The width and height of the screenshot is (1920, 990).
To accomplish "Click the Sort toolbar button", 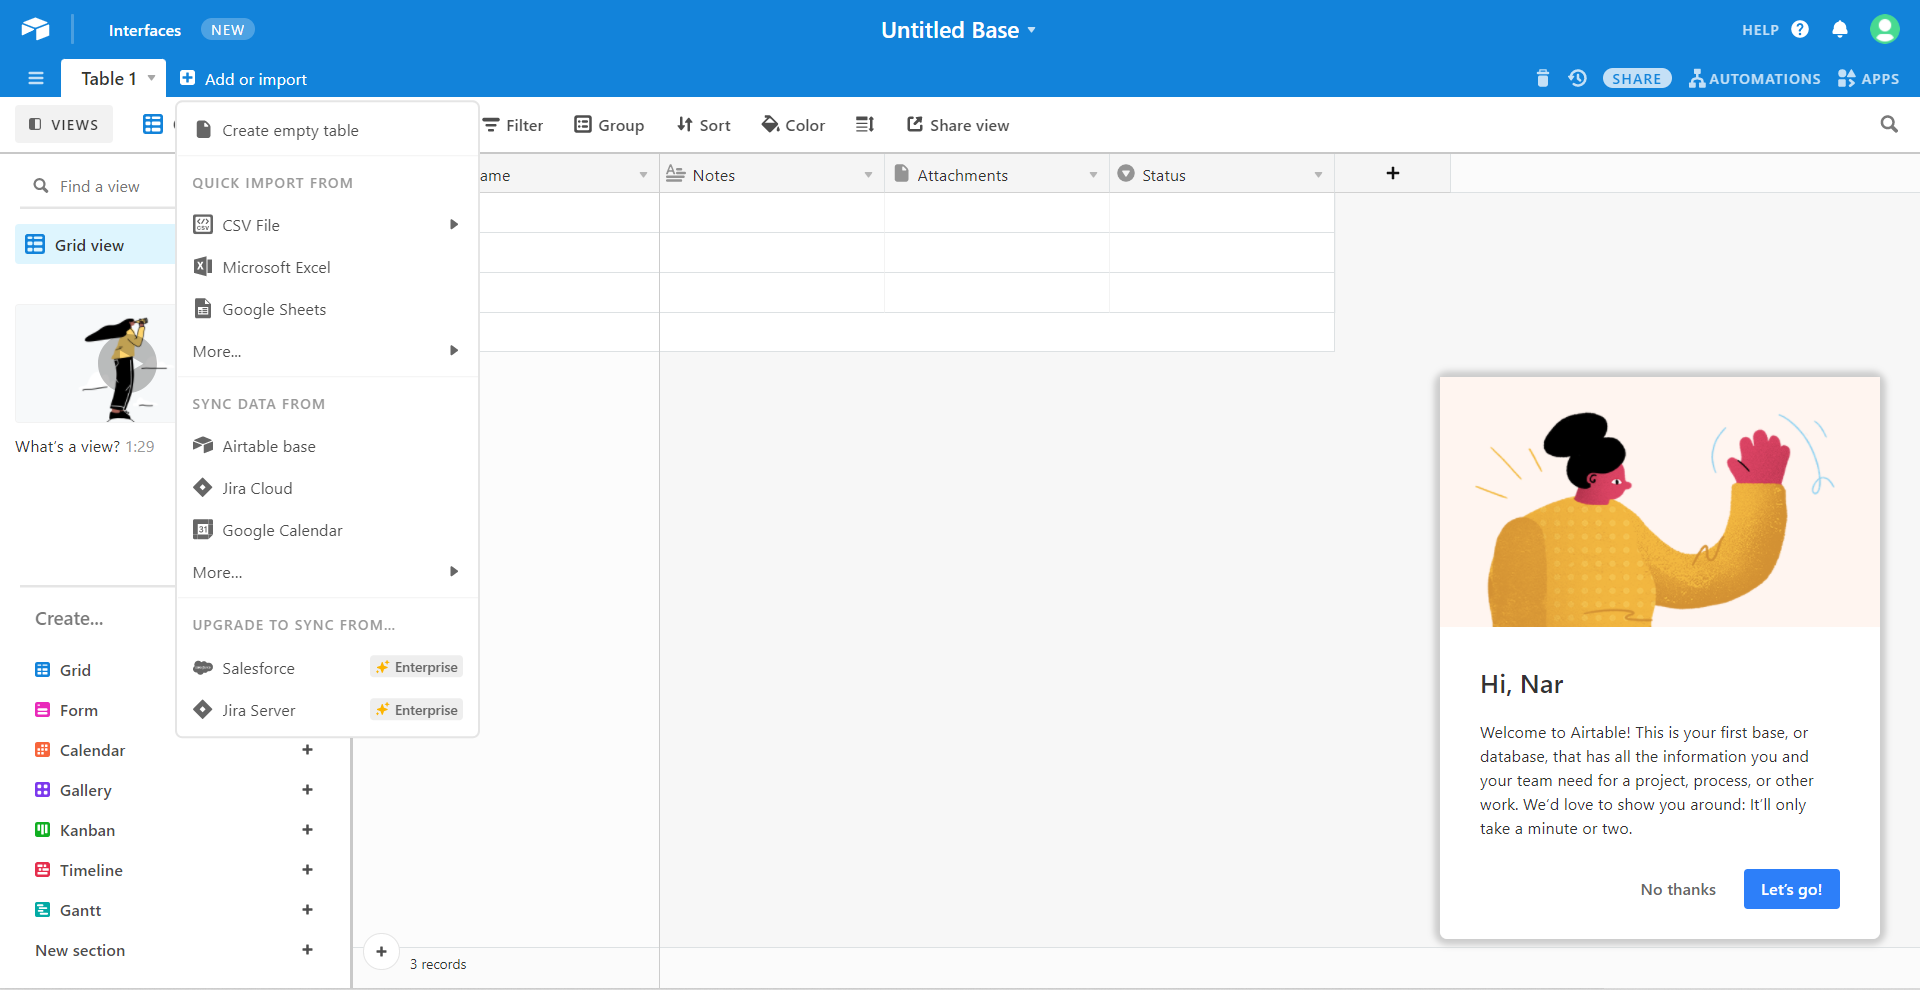I will pyautogui.click(x=703, y=125).
